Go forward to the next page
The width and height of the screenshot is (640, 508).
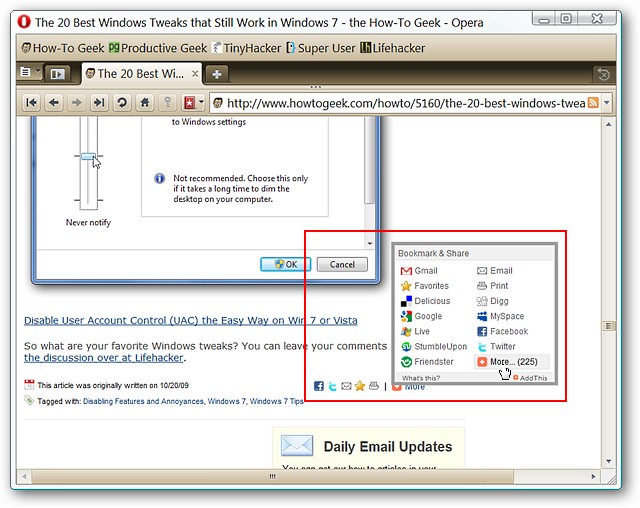click(x=76, y=102)
